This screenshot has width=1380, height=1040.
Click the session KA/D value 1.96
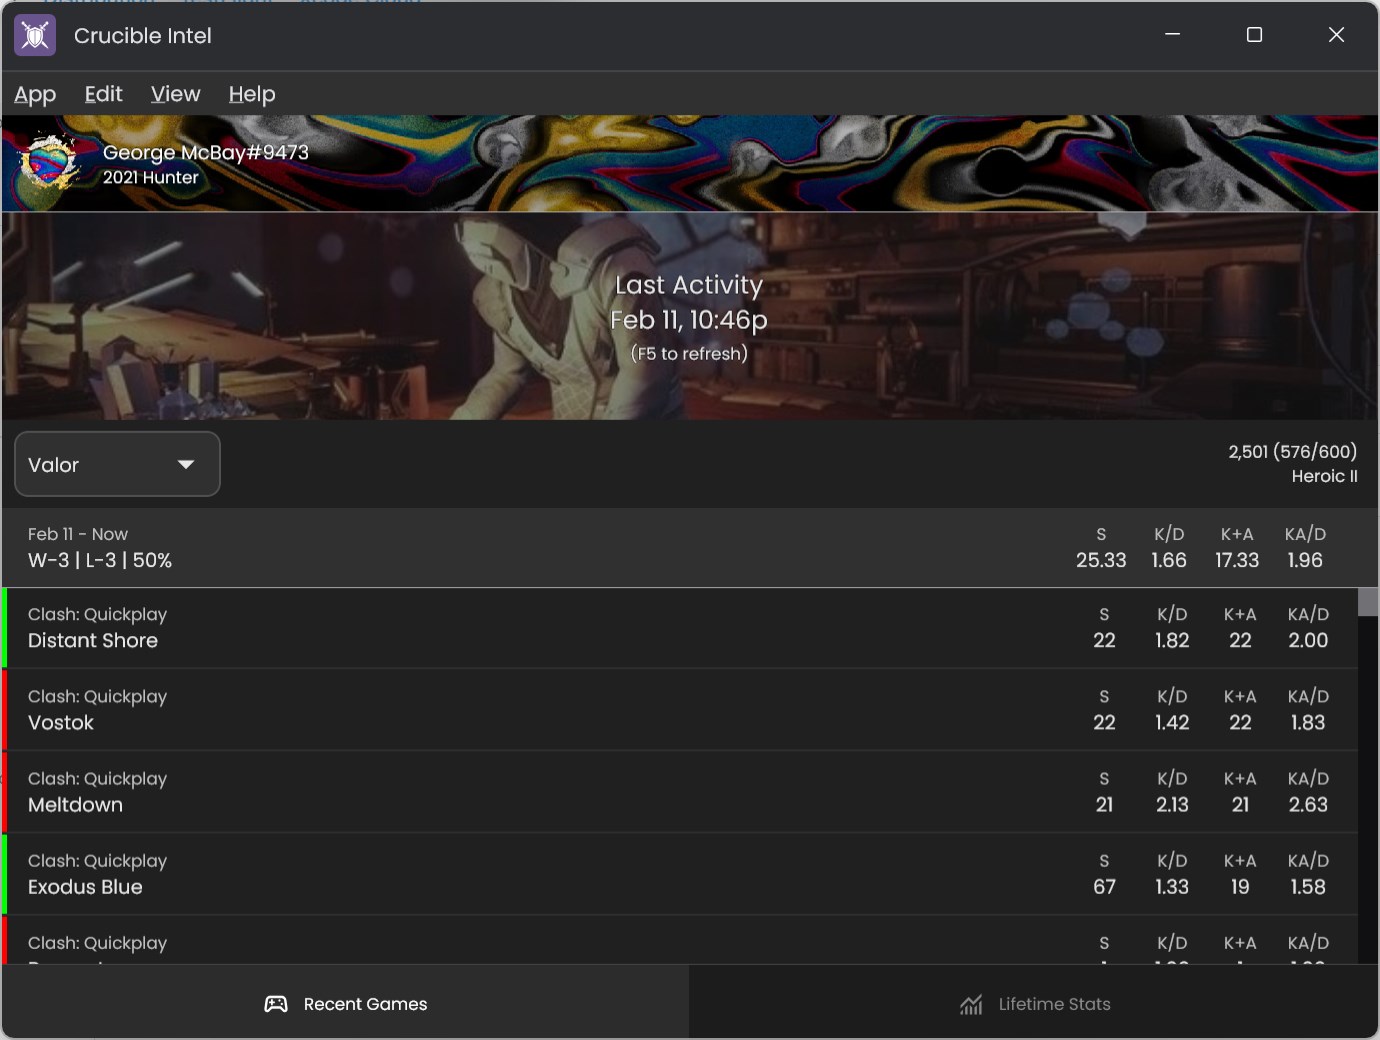tap(1305, 560)
